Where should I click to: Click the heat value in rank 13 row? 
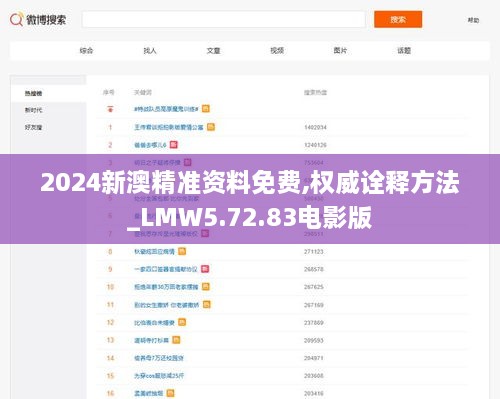314,341
